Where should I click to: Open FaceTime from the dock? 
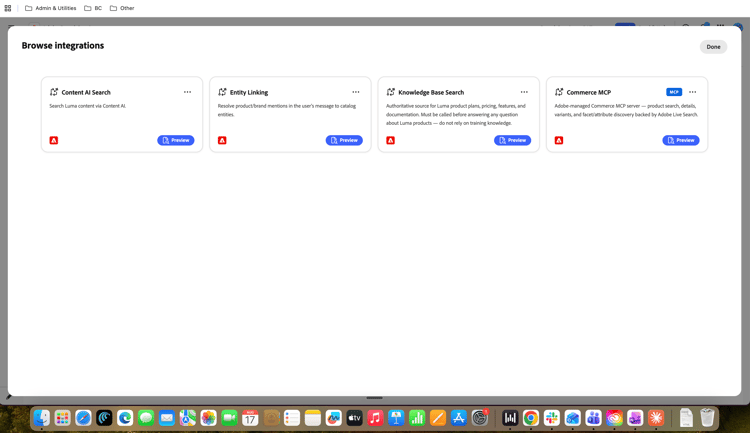[x=230, y=418]
